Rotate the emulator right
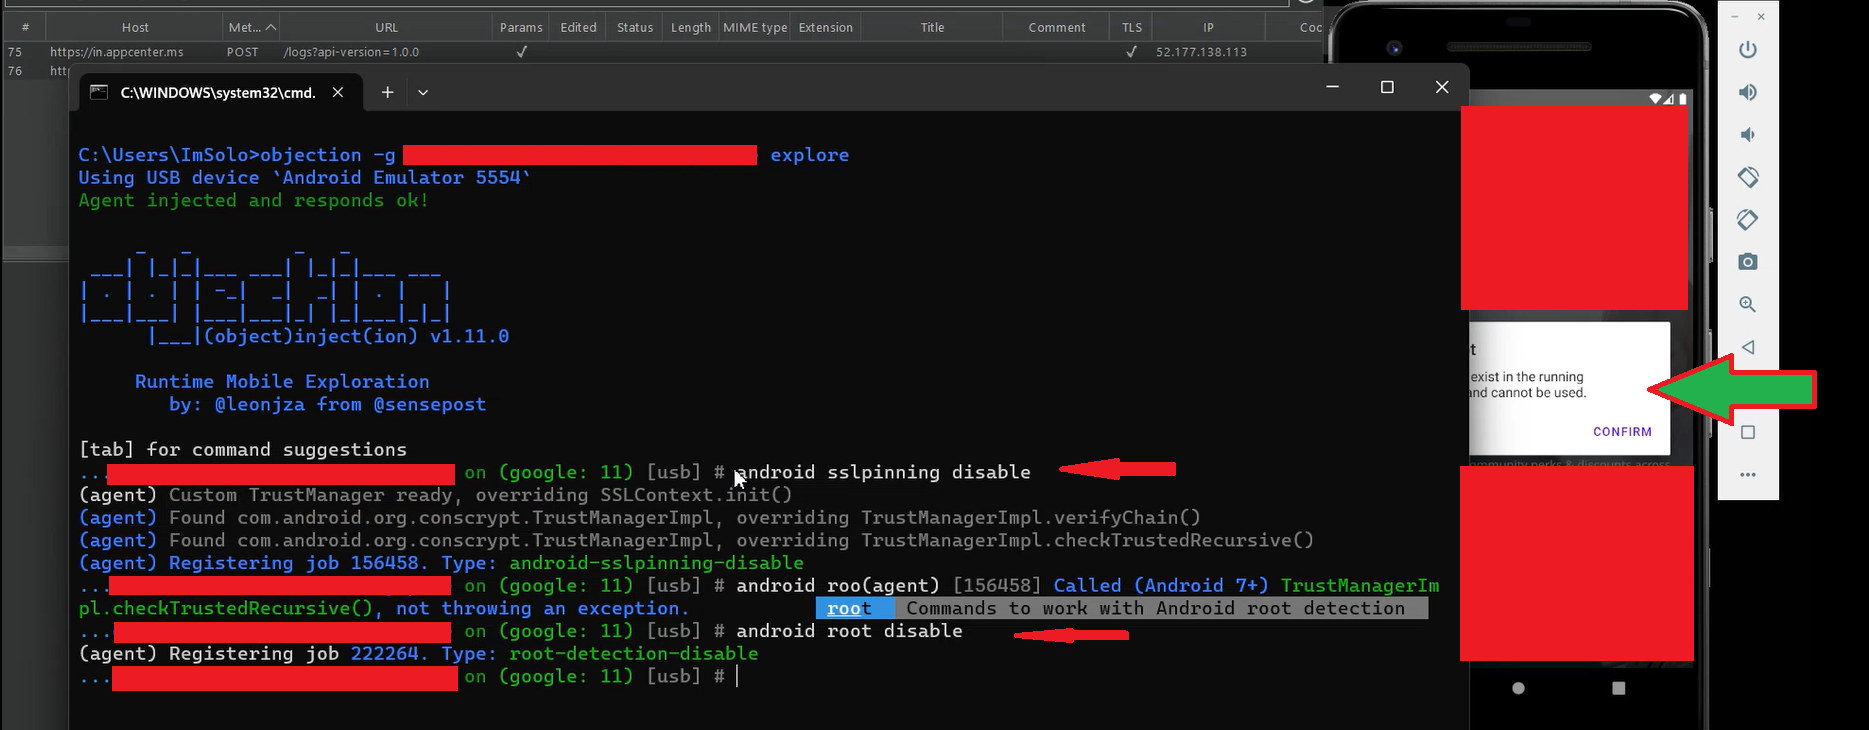This screenshot has height=730, width=1869. (1747, 220)
